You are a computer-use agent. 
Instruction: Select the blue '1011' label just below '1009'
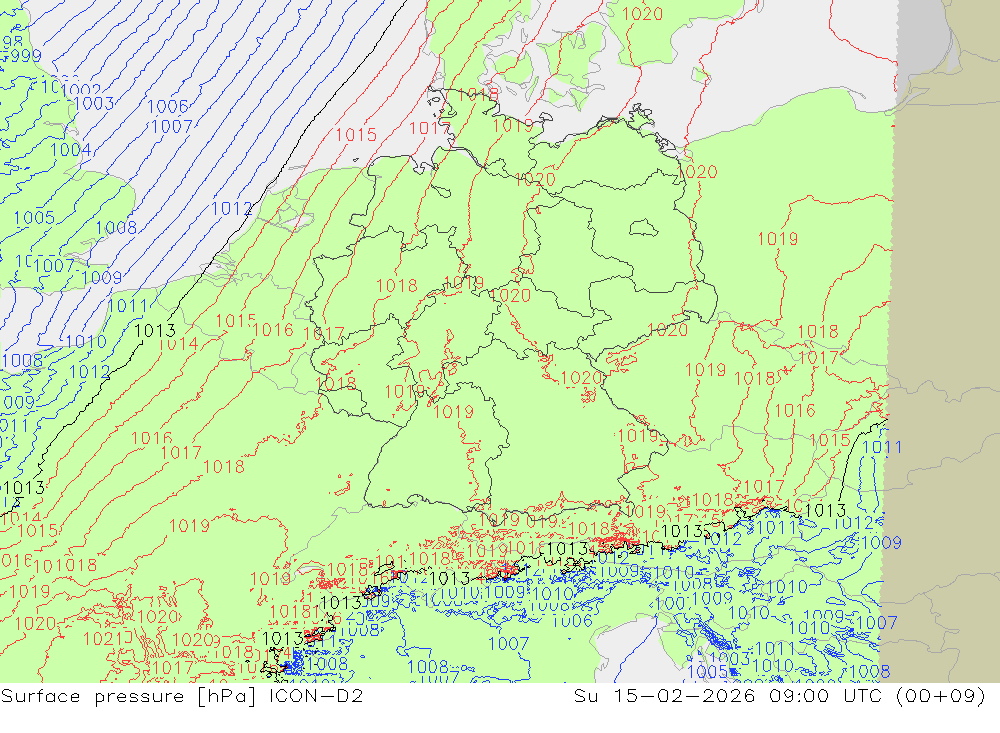[128, 306]
